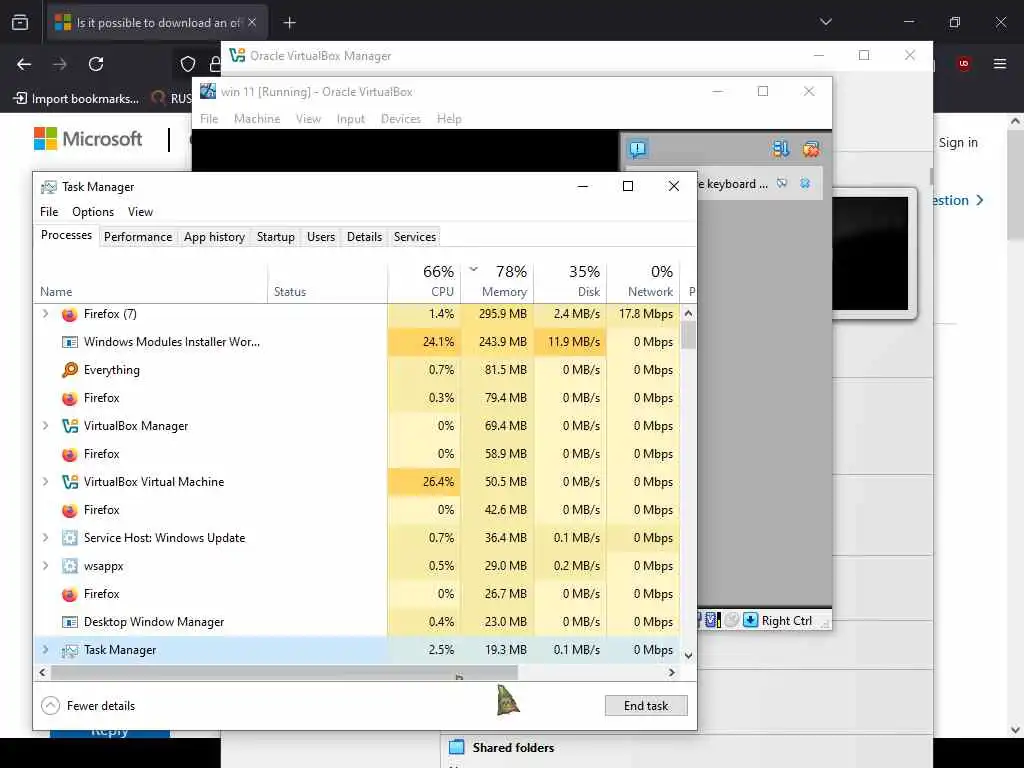1024x768 pixels.
Task: Expand the VirtualBox Manager process
Action: pos(45,426)
